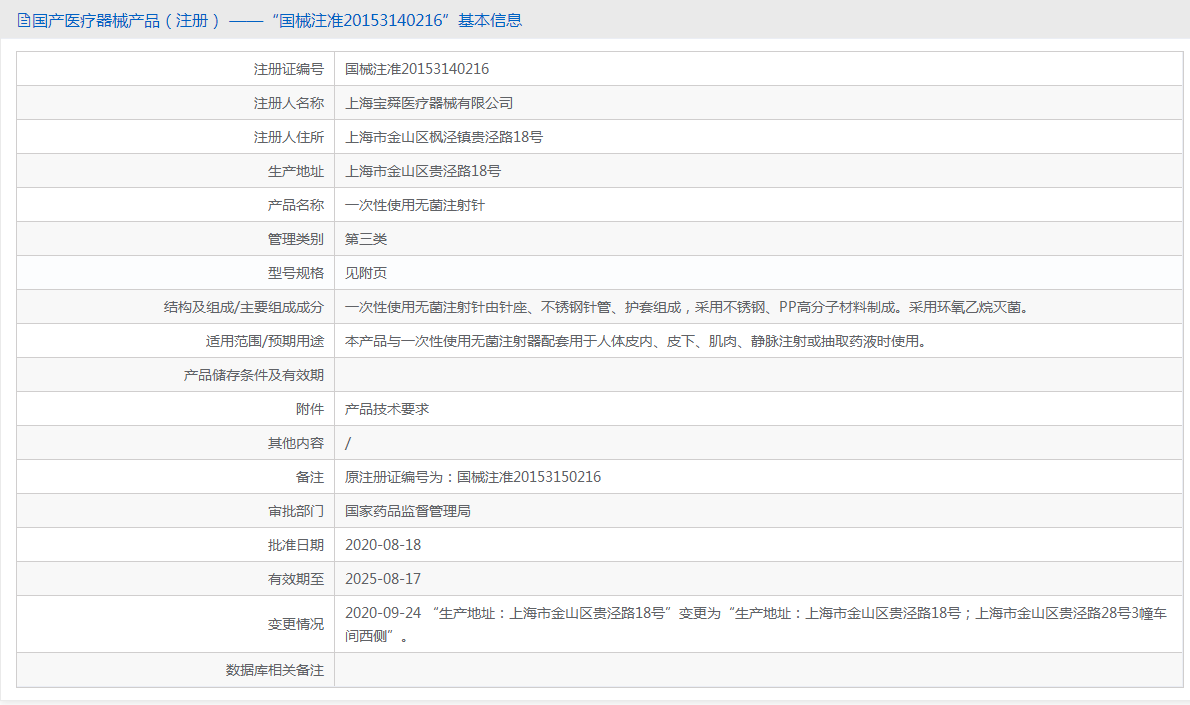
Task: Select registration number value 国械注准20153140216
Action: [x=417, y=69]
